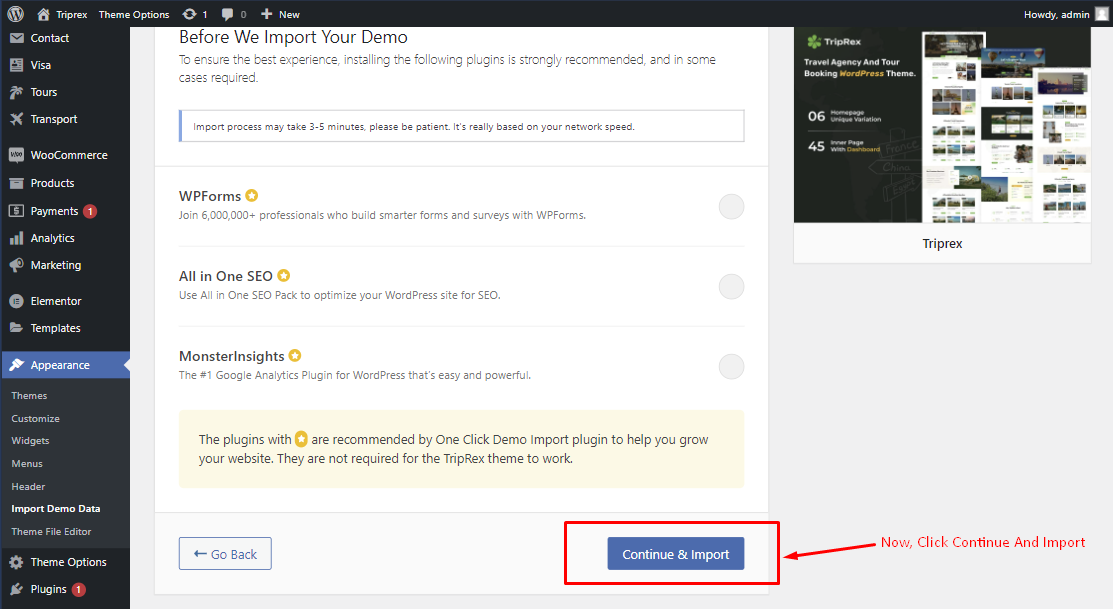This screenshot has width=1113, height=609.
Task: Open the Howdy, admin account menu
Action: (x=1056, y=14)
